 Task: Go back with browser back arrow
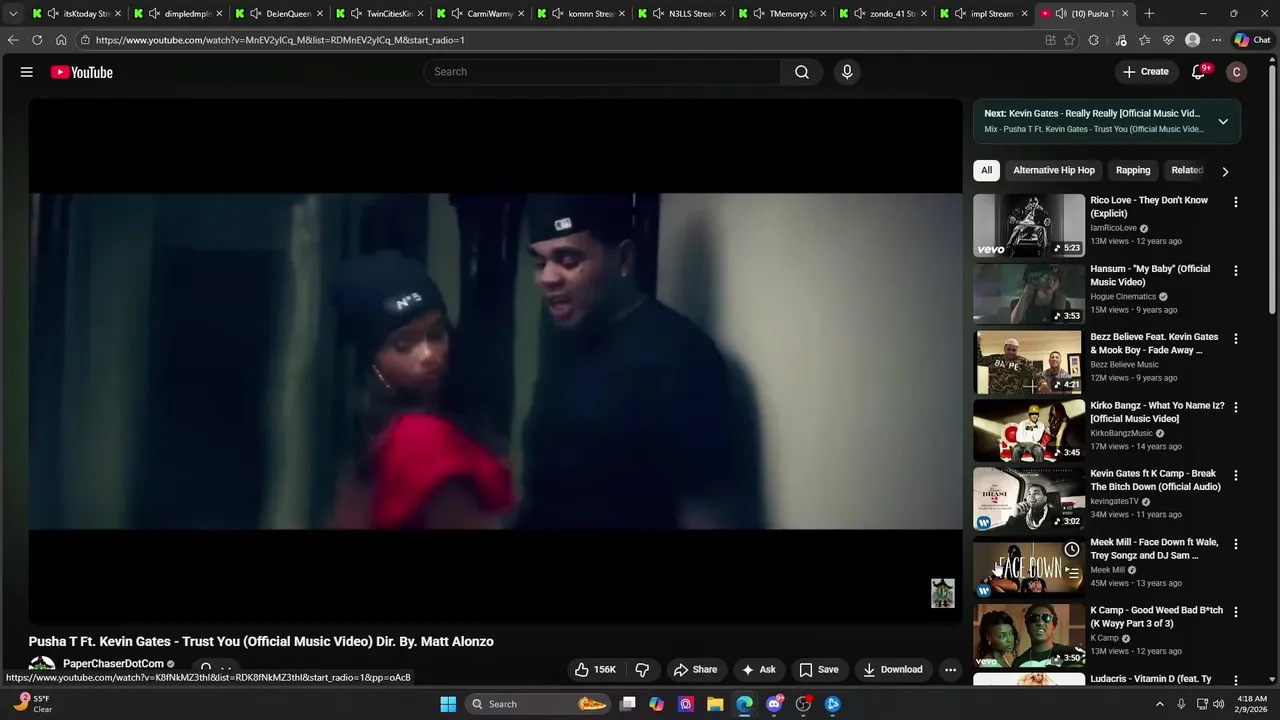12,40
